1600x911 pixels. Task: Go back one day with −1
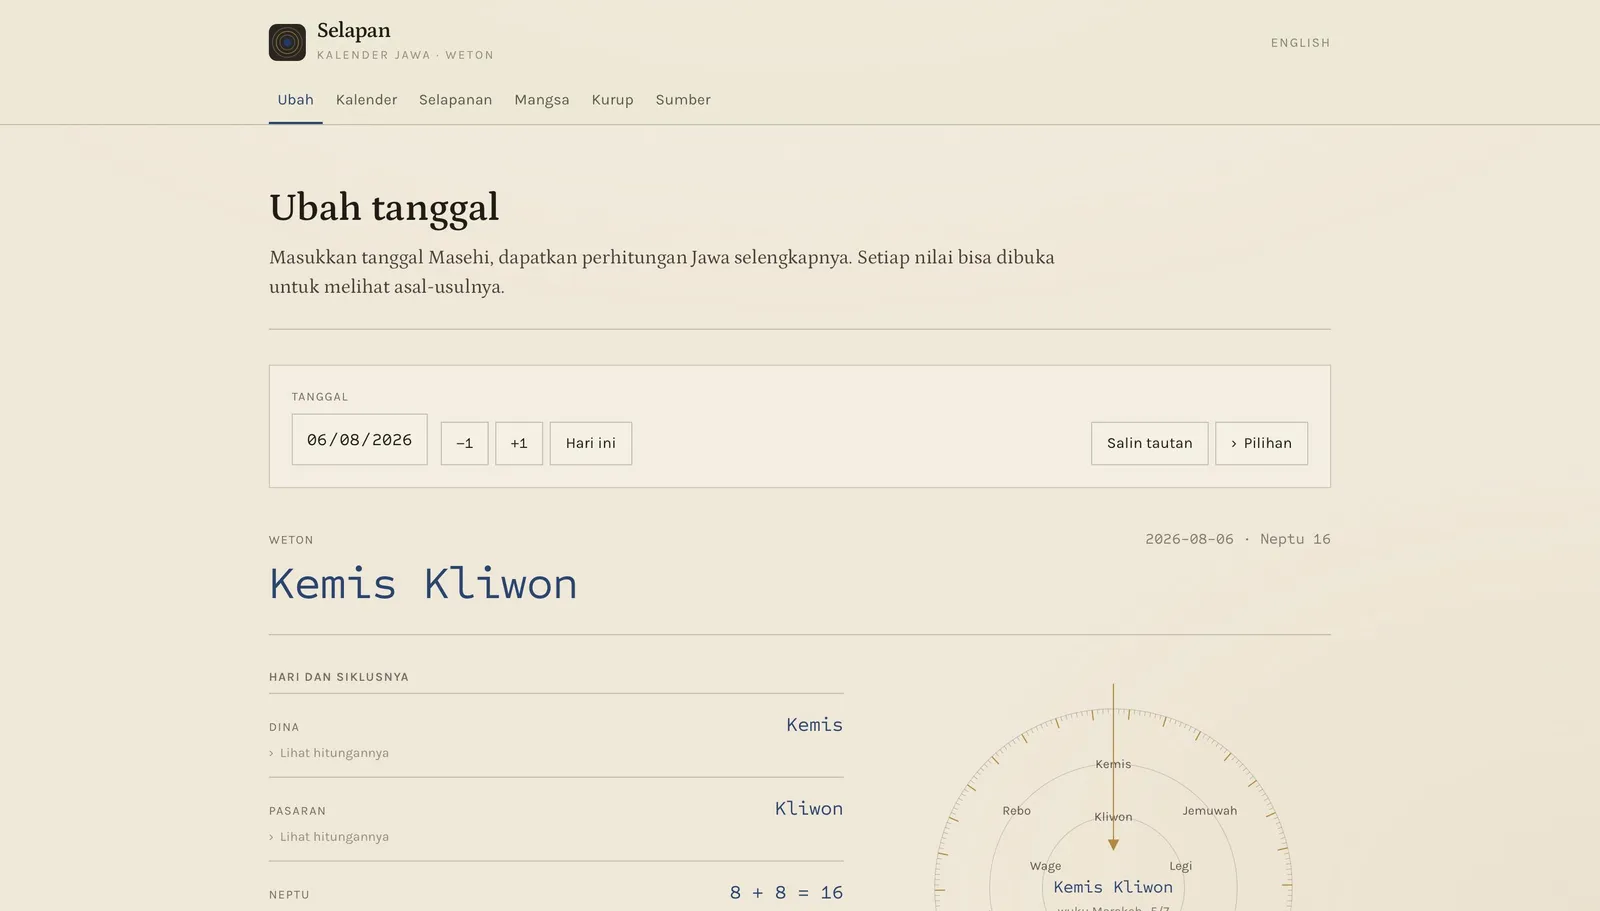click(464, 443)
